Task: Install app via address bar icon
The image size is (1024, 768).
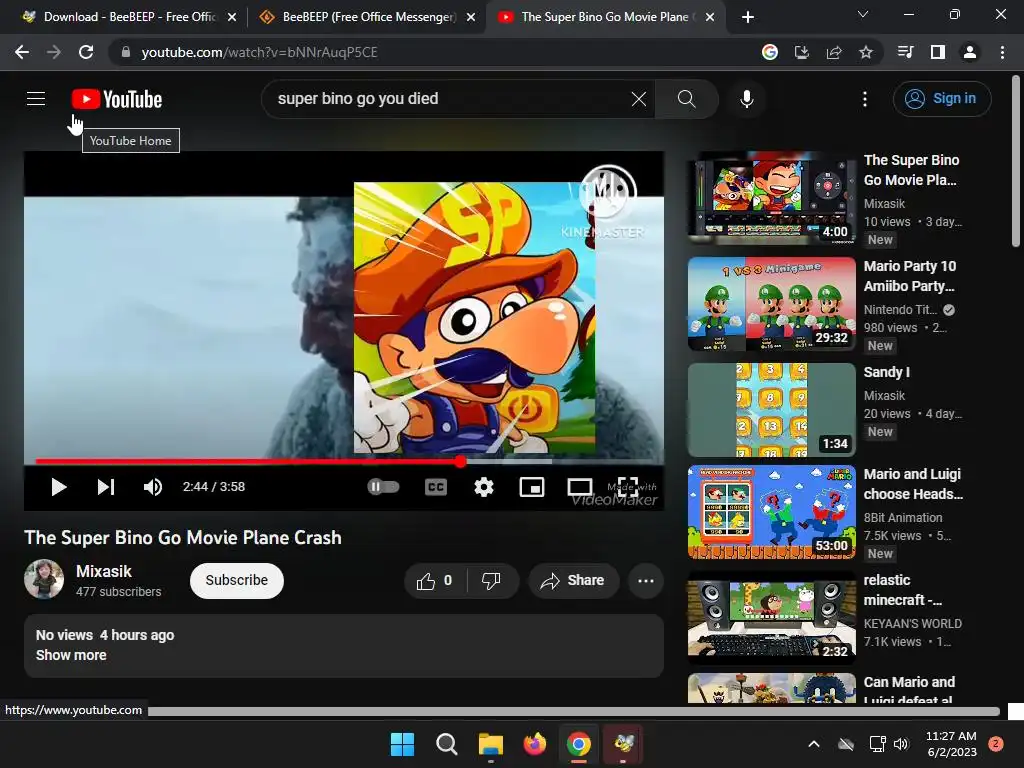Action: [x=802, y=52]
